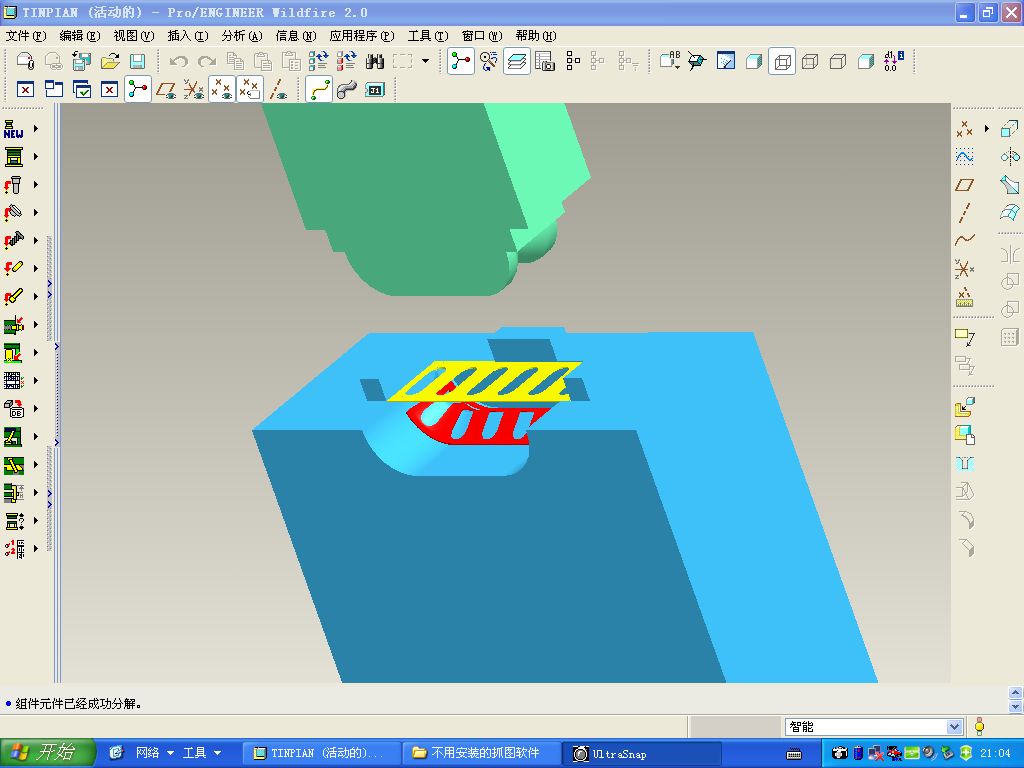Screen dimensions: 1024x768
Task: Select the Hidden Line display icon
Action: pyautogui.click(x=810, y=61)
